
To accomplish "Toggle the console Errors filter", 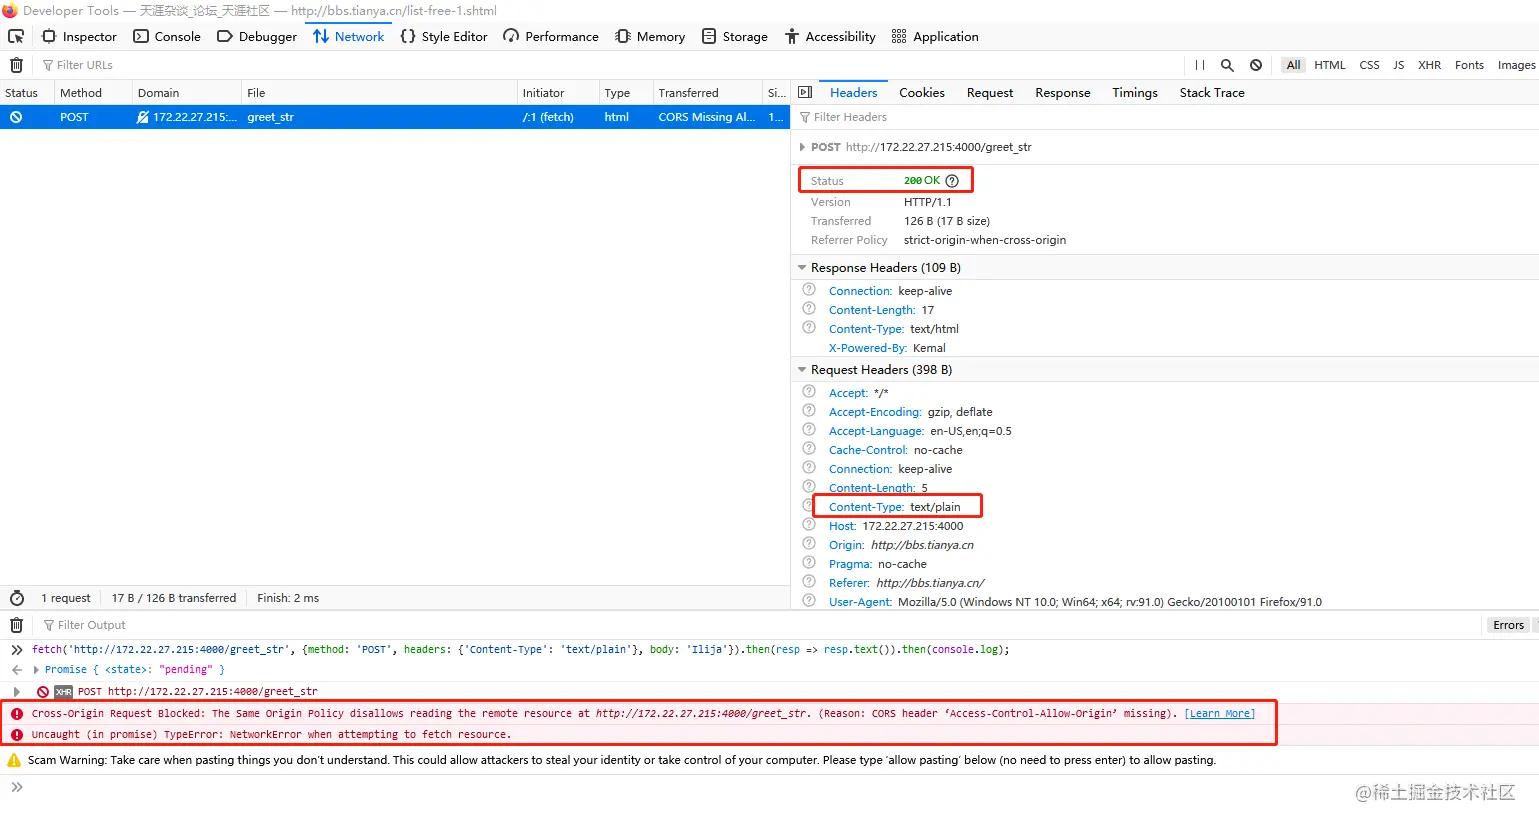I will pyautogui.click(x=1508, y=625).
